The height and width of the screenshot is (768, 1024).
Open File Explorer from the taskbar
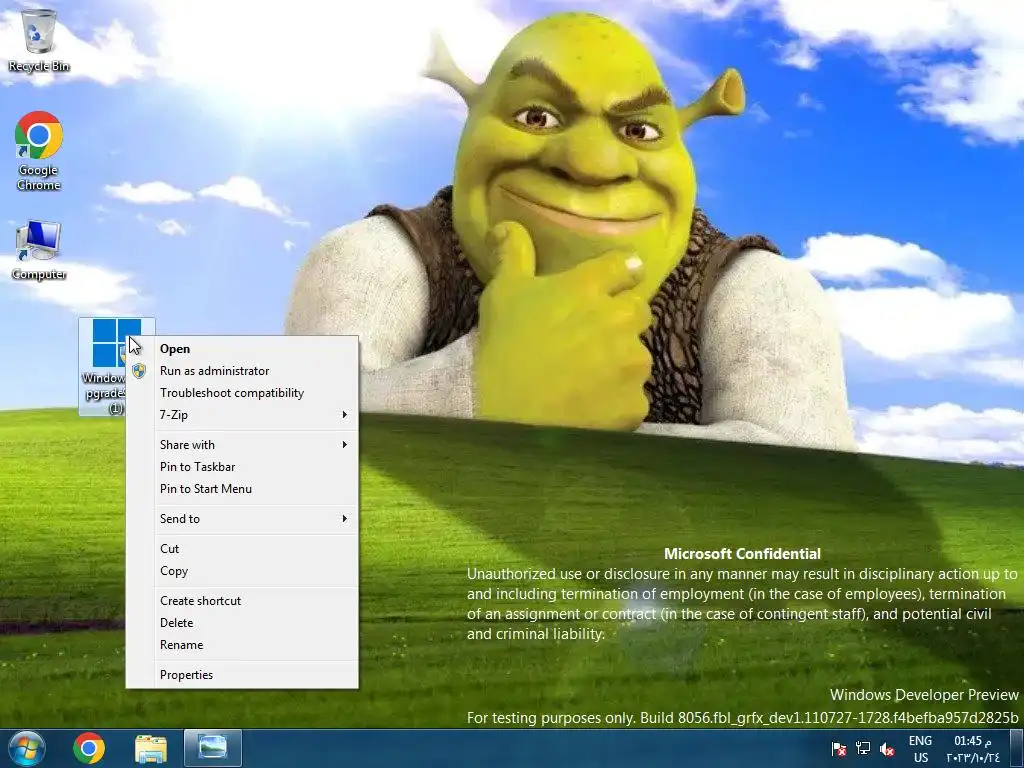pos(151,748)
